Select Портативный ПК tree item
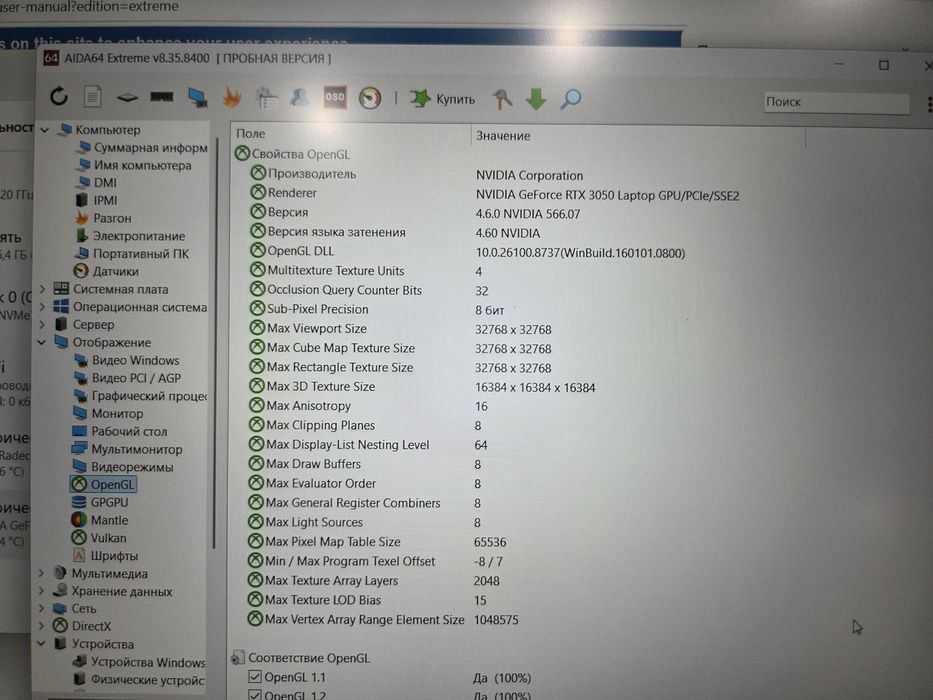Screen dimensions: 933x700 pyautogui.click(x=132, y=254)
